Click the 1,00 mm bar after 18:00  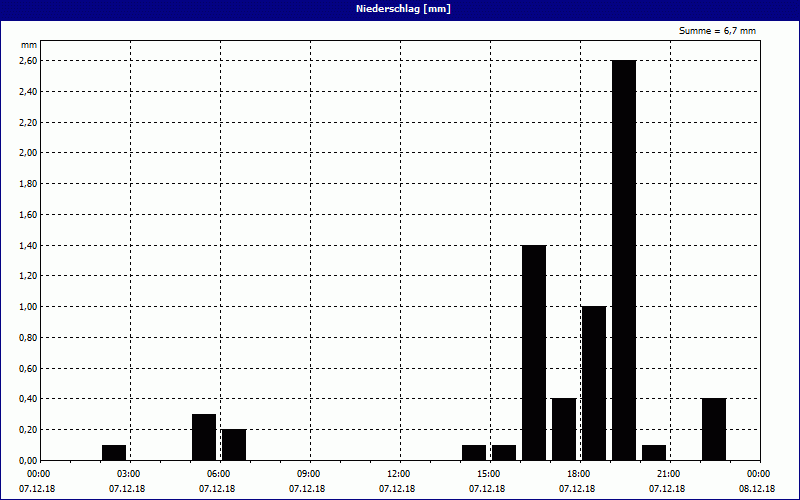point(594,383)
